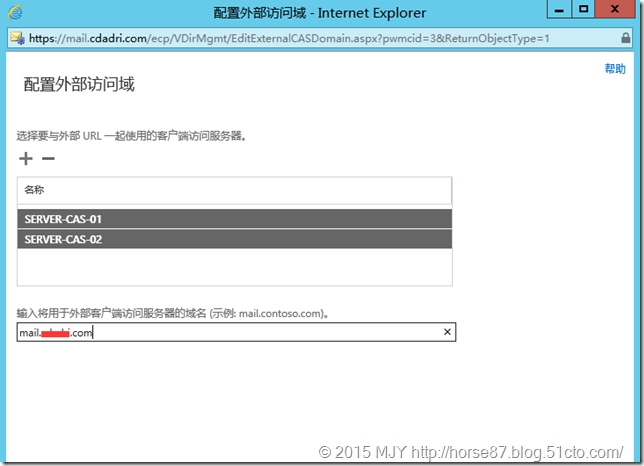Click the window title bar text

(320, 12)
